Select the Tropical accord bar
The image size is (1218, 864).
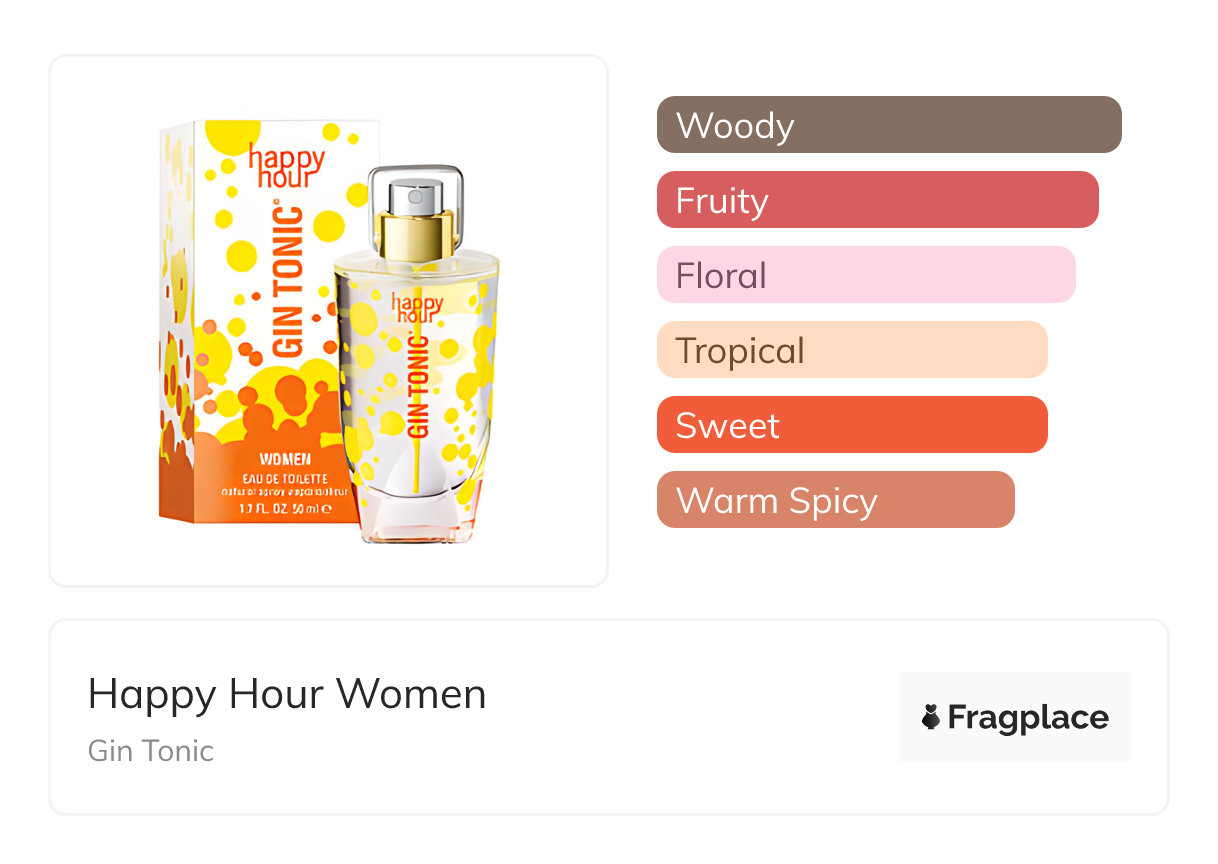(x=851, y=350)
